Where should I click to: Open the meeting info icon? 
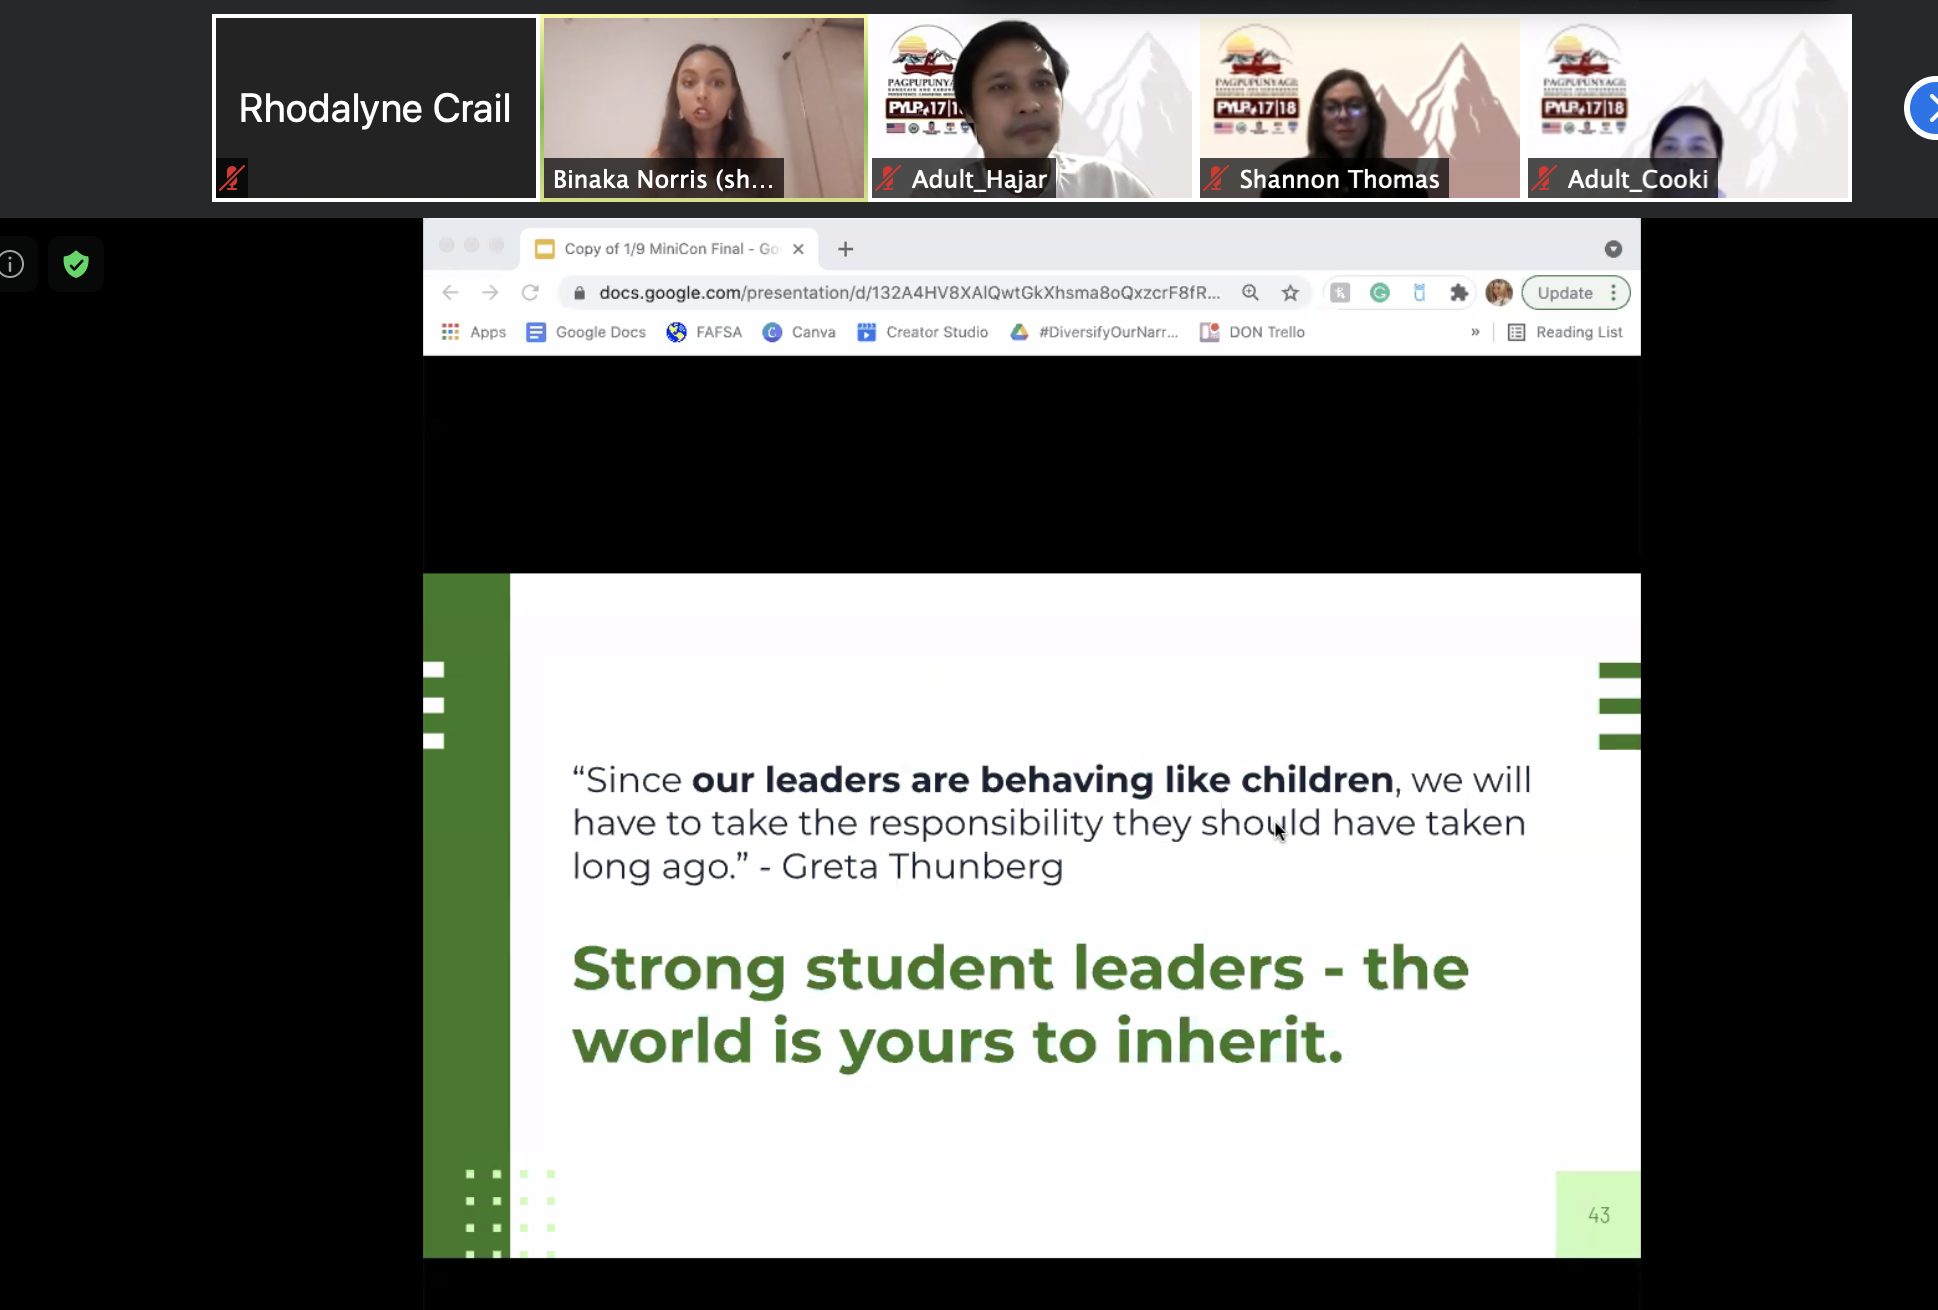coord(12,264)
